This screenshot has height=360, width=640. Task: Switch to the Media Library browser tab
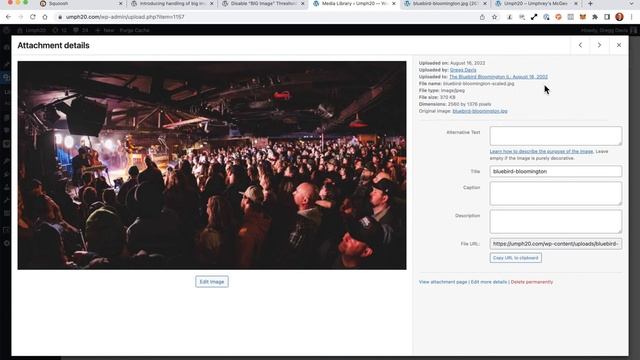click(x=353, y=4)
